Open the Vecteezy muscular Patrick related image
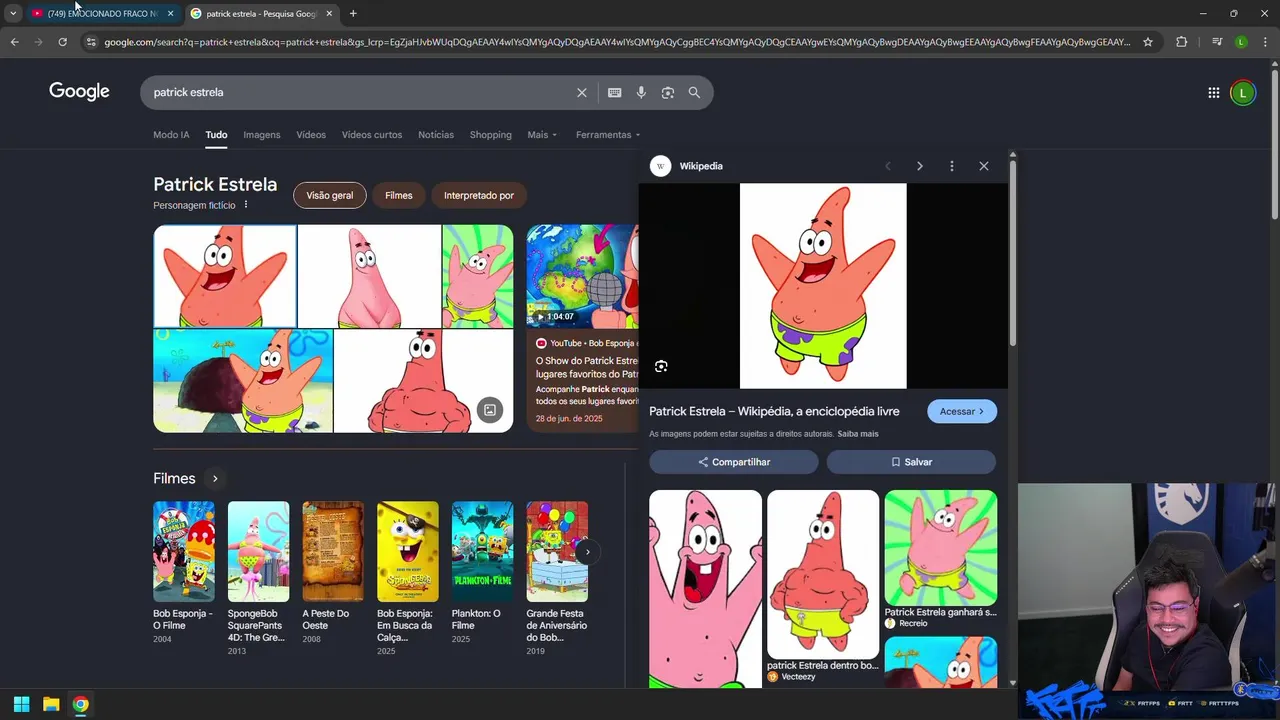The image size is (1280, 720). (823, 574)
